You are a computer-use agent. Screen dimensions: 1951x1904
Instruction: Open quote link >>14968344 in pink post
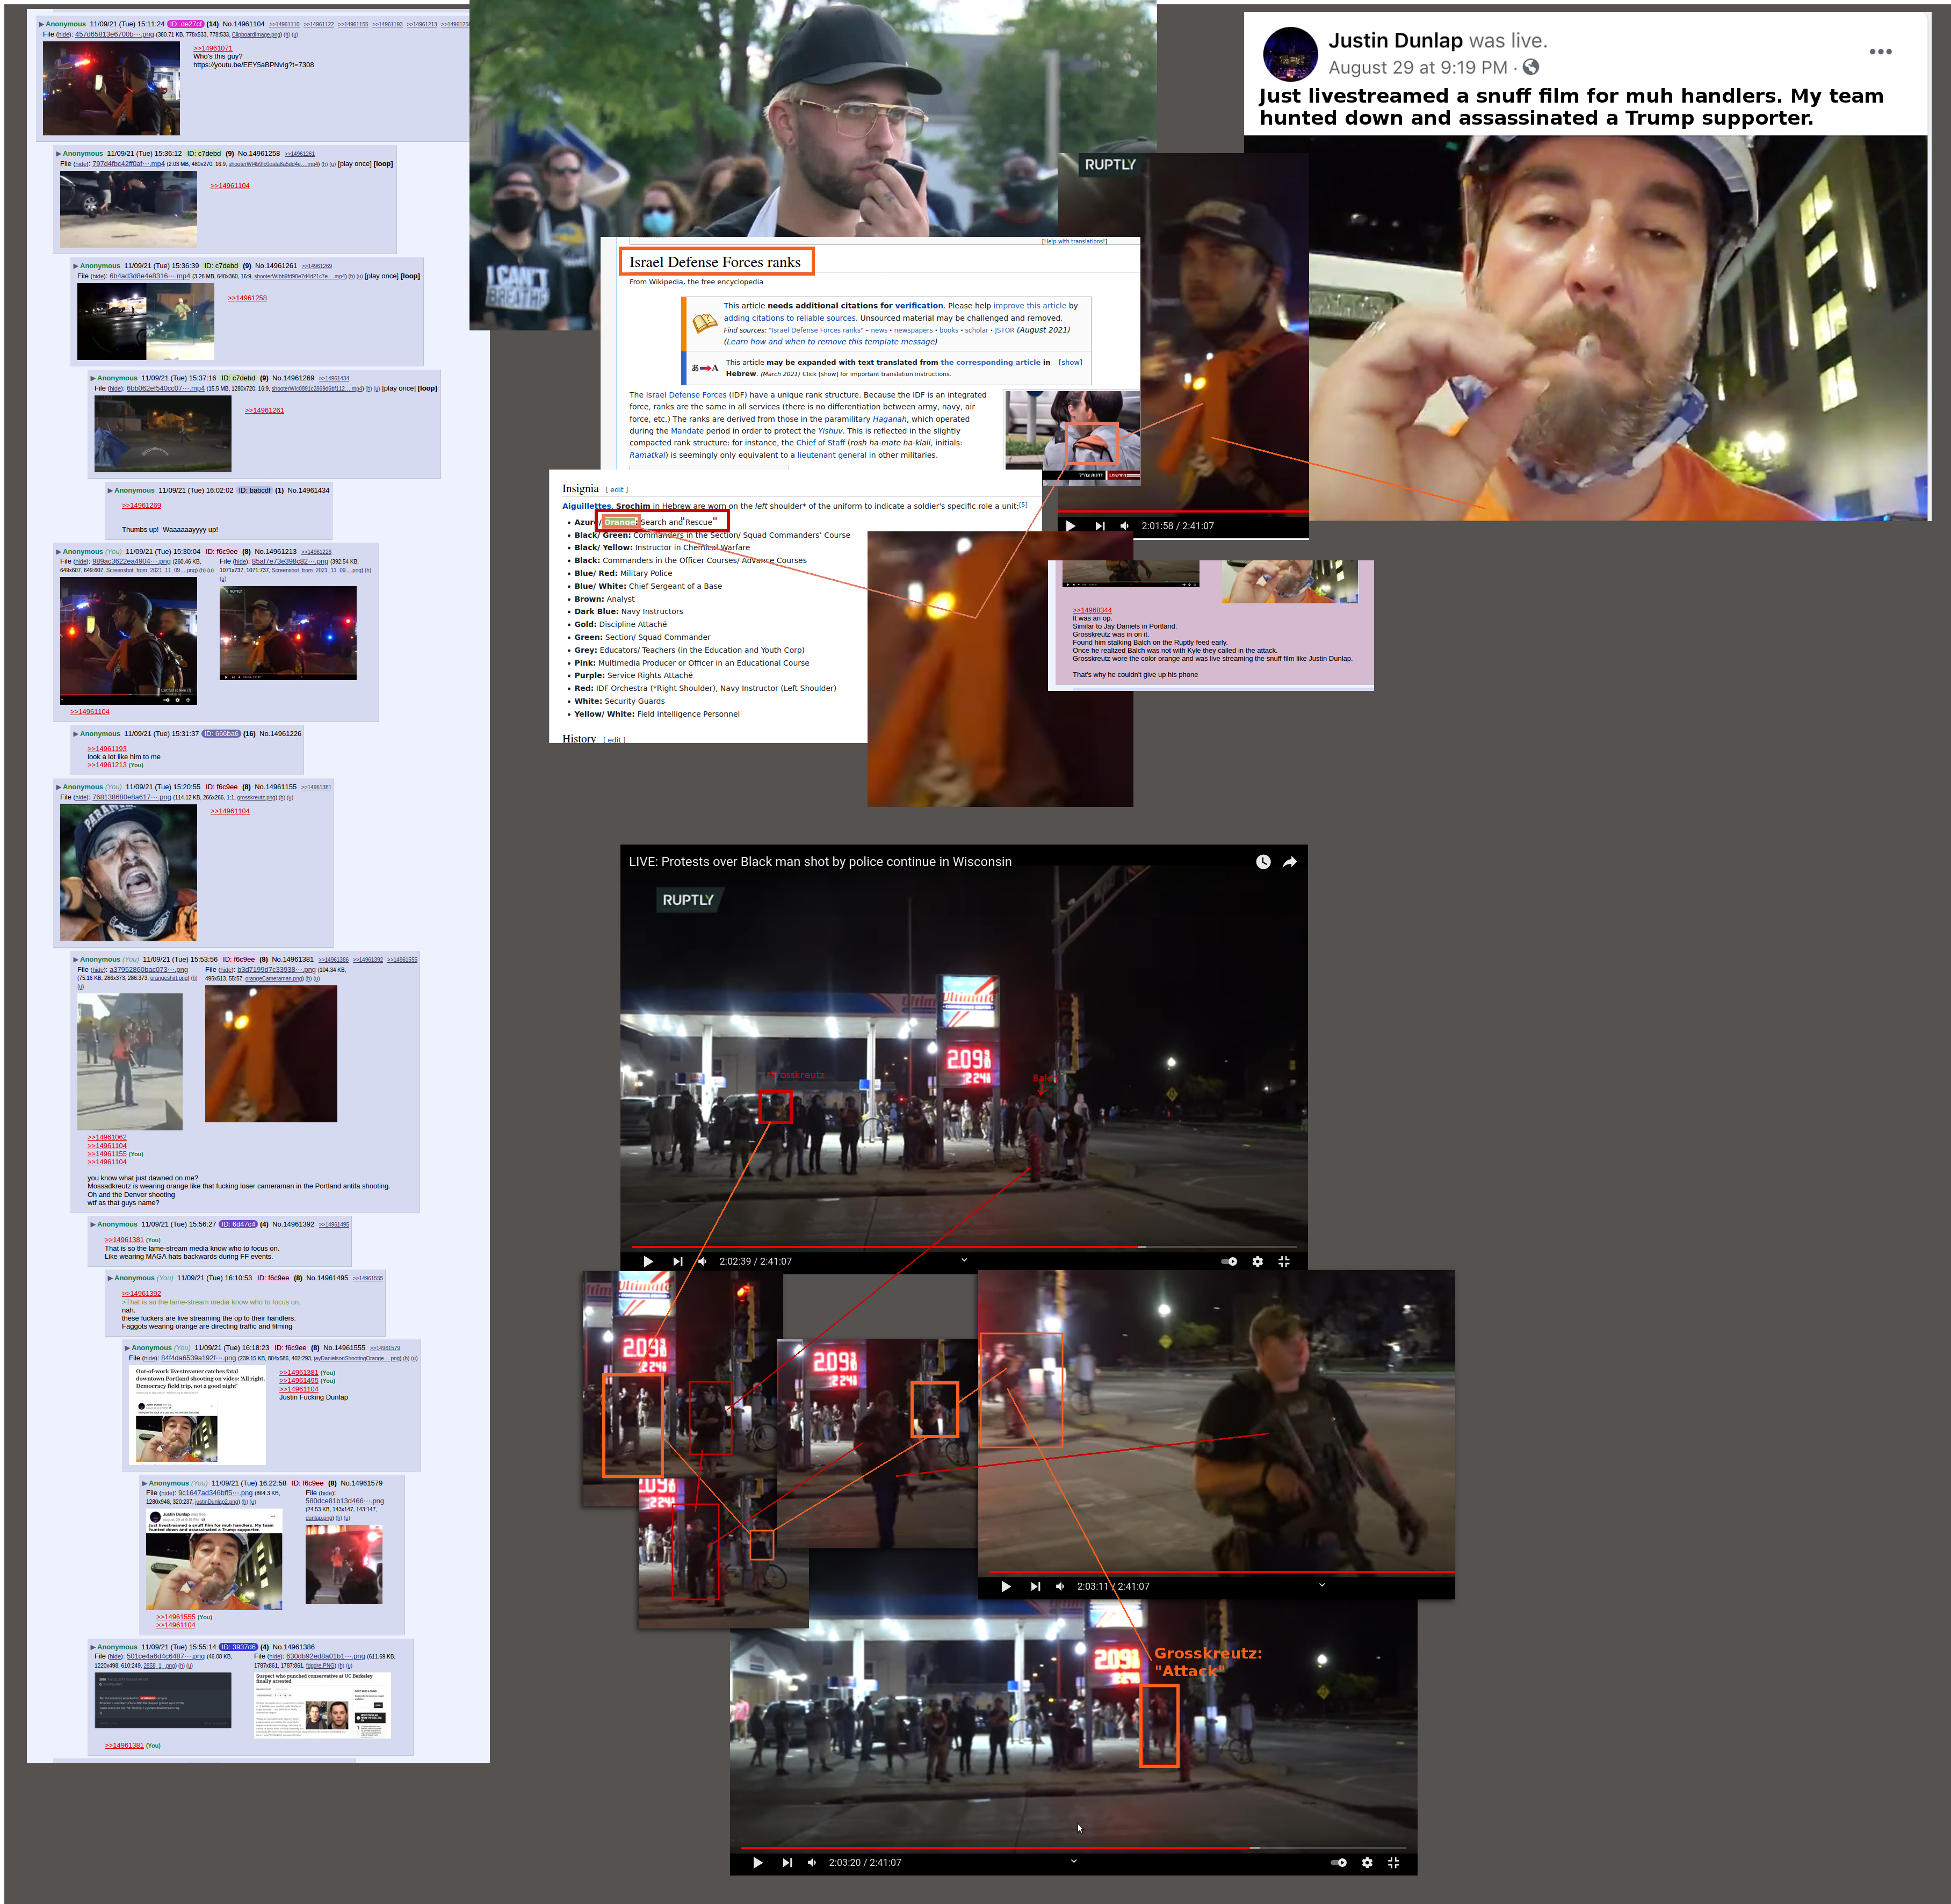[x=1092, y=610]
